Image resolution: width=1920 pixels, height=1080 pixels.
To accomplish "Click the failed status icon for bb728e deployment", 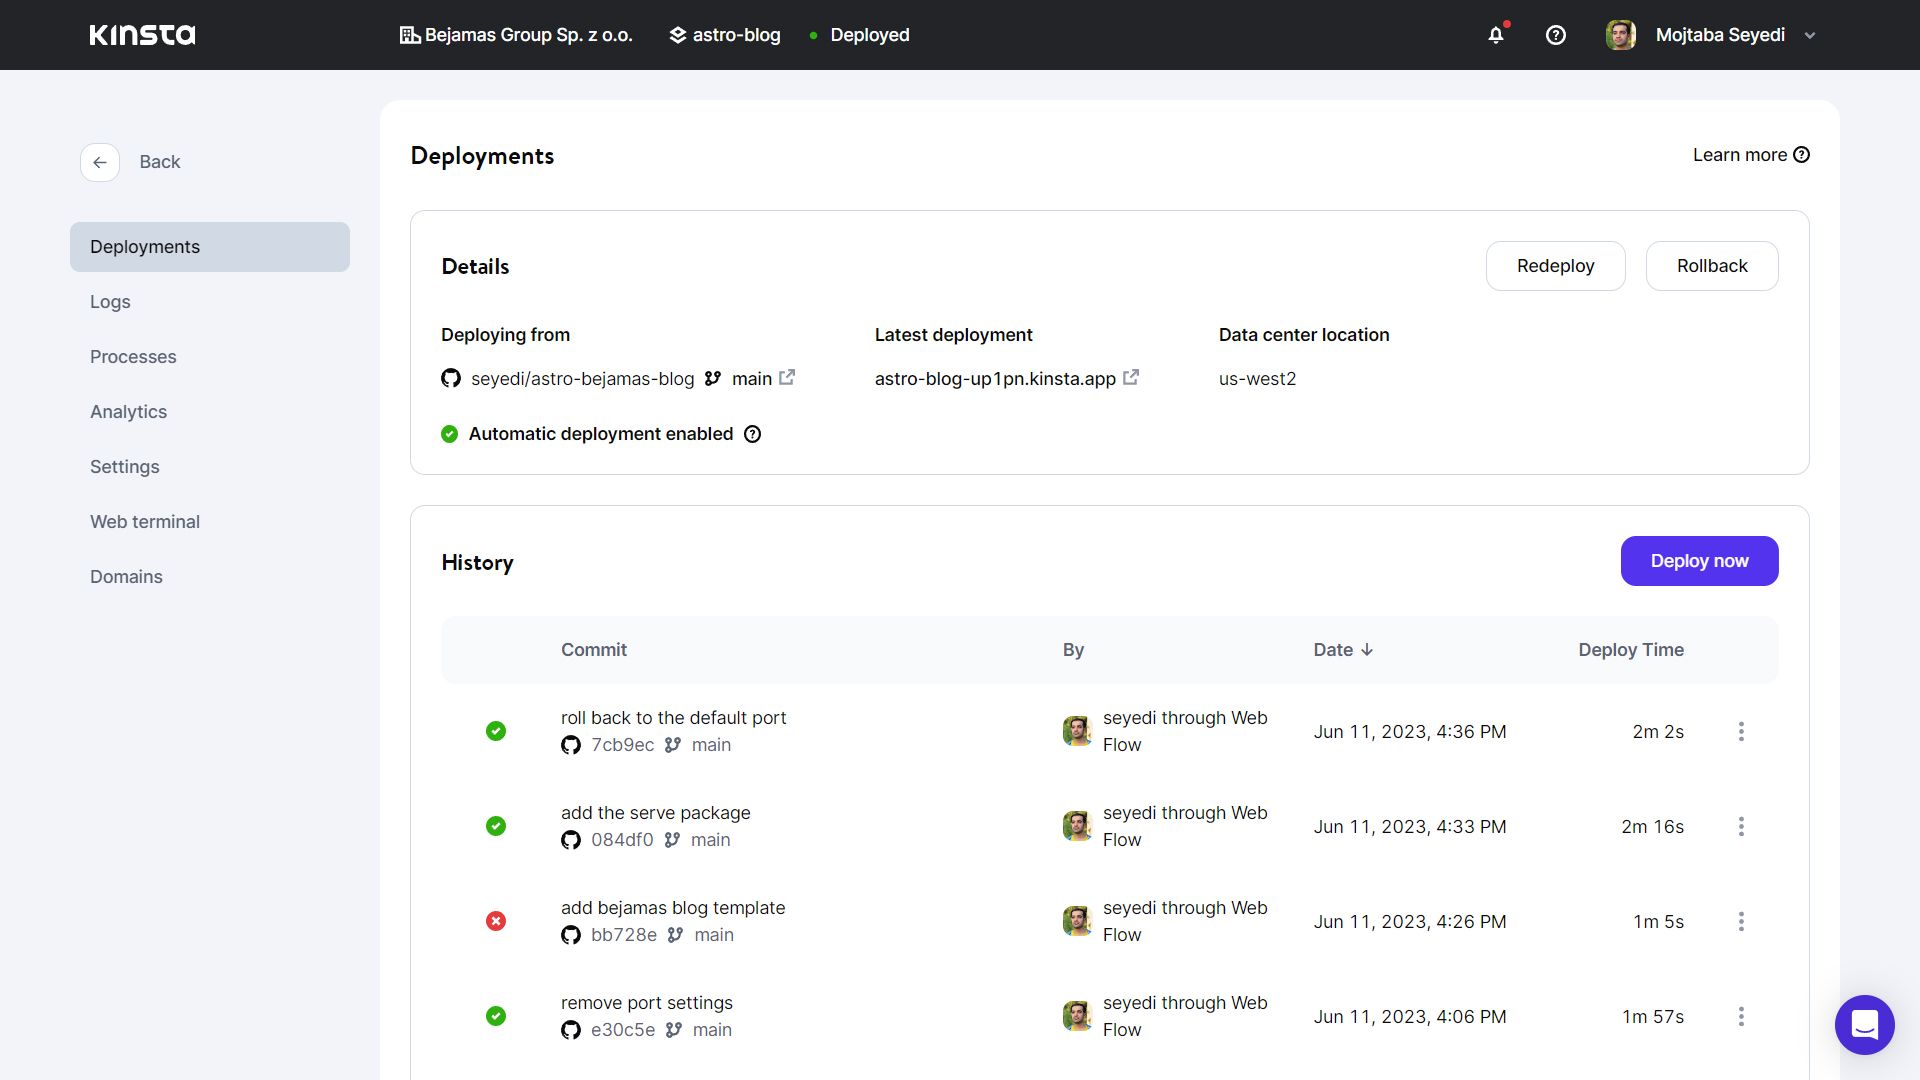I will [x=496, y=921].
